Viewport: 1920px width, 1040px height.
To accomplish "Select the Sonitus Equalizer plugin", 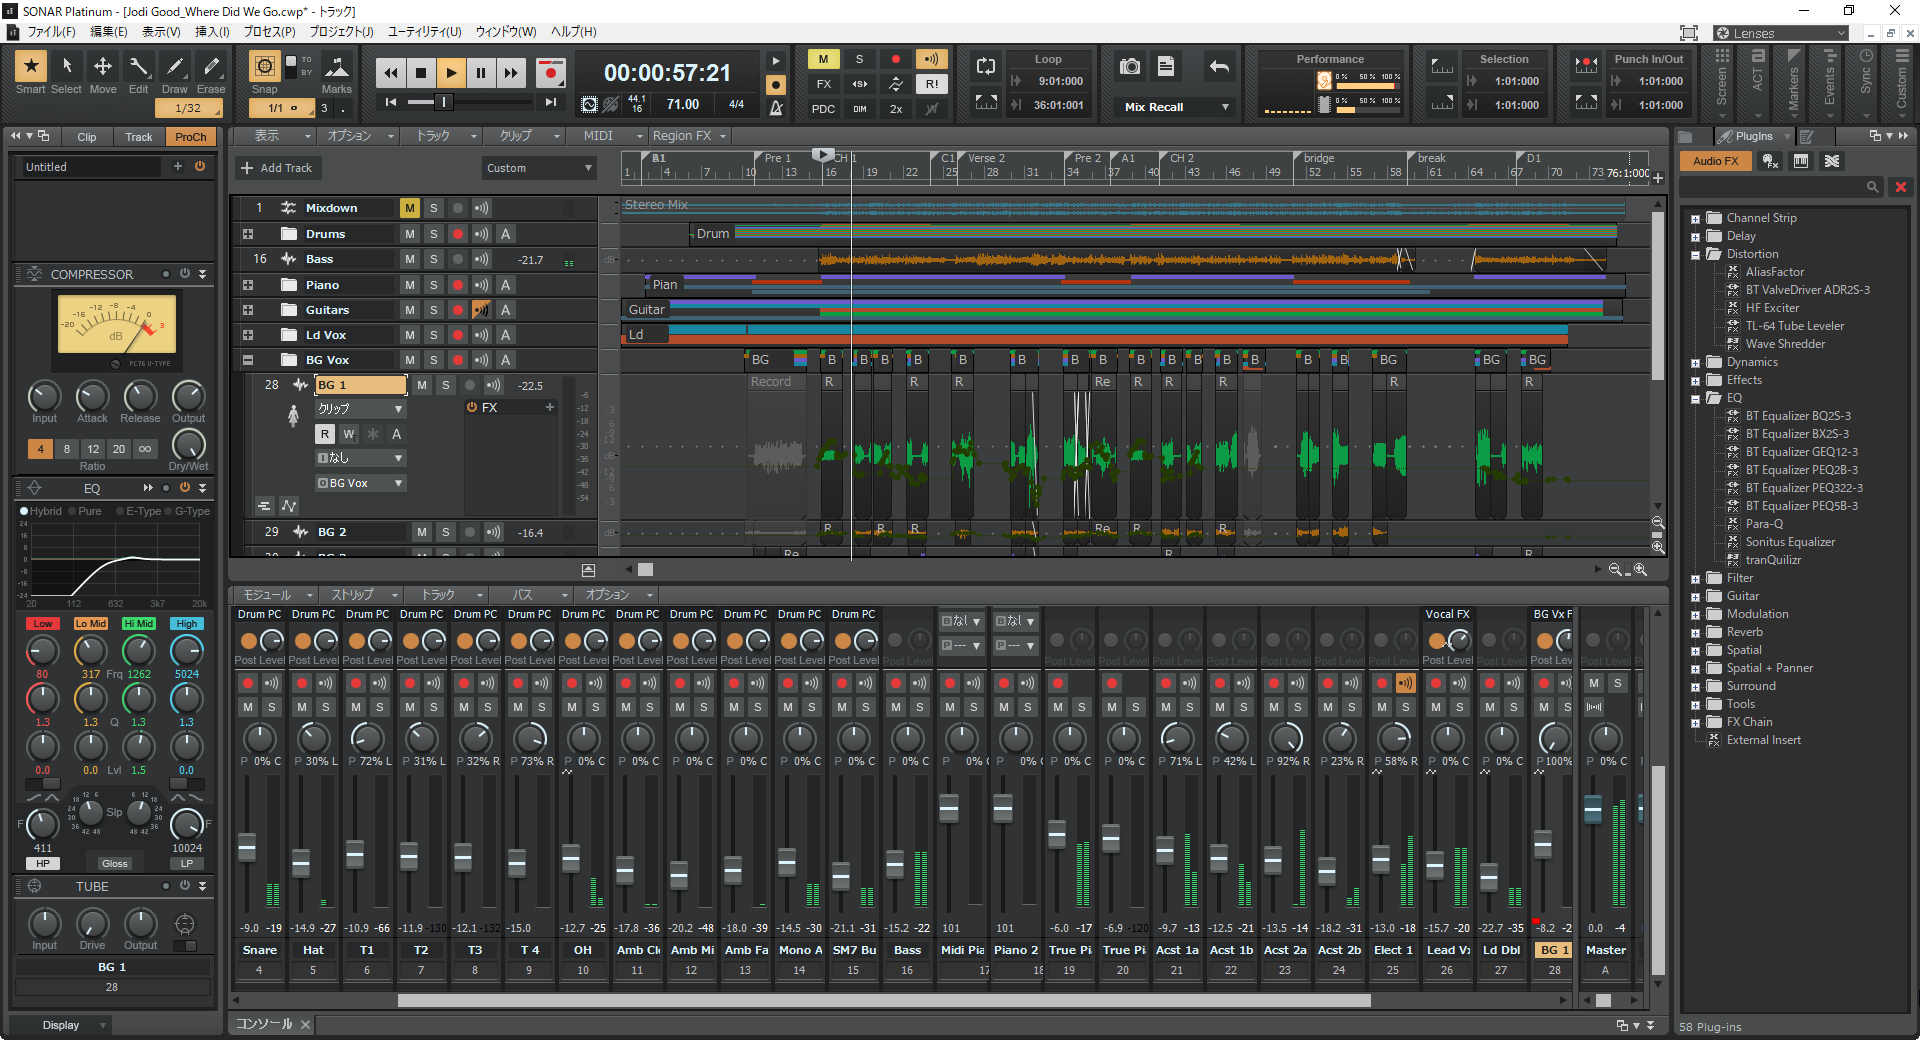I will pos(1790,542).
